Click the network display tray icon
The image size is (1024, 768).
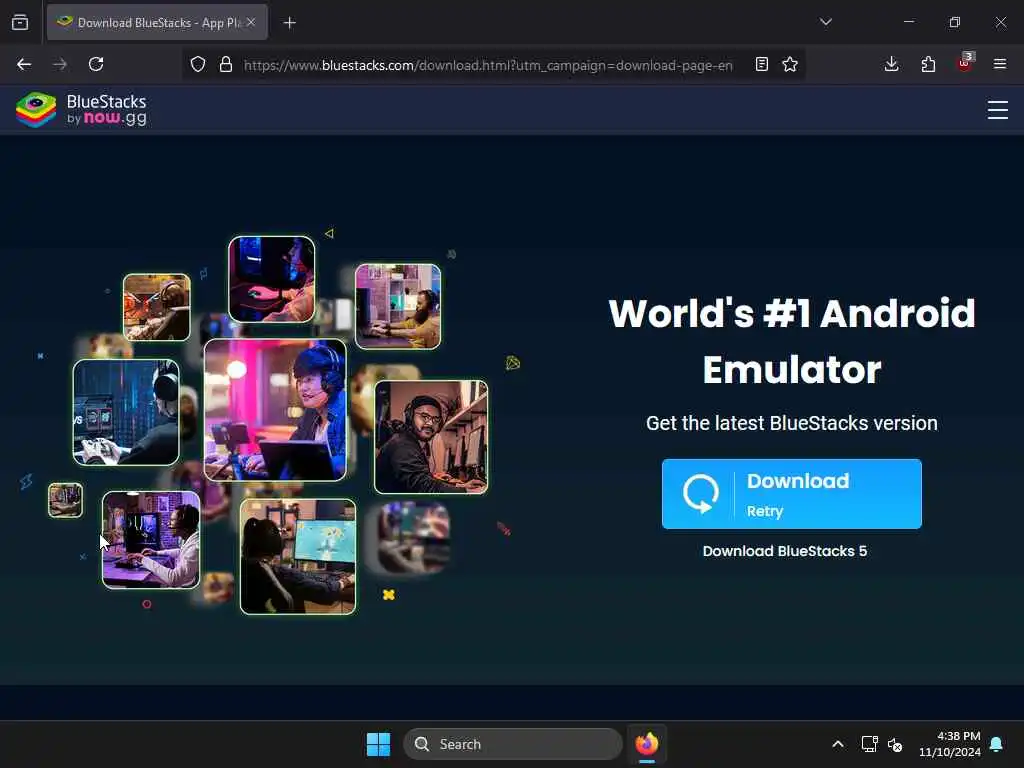coord(869,744)
